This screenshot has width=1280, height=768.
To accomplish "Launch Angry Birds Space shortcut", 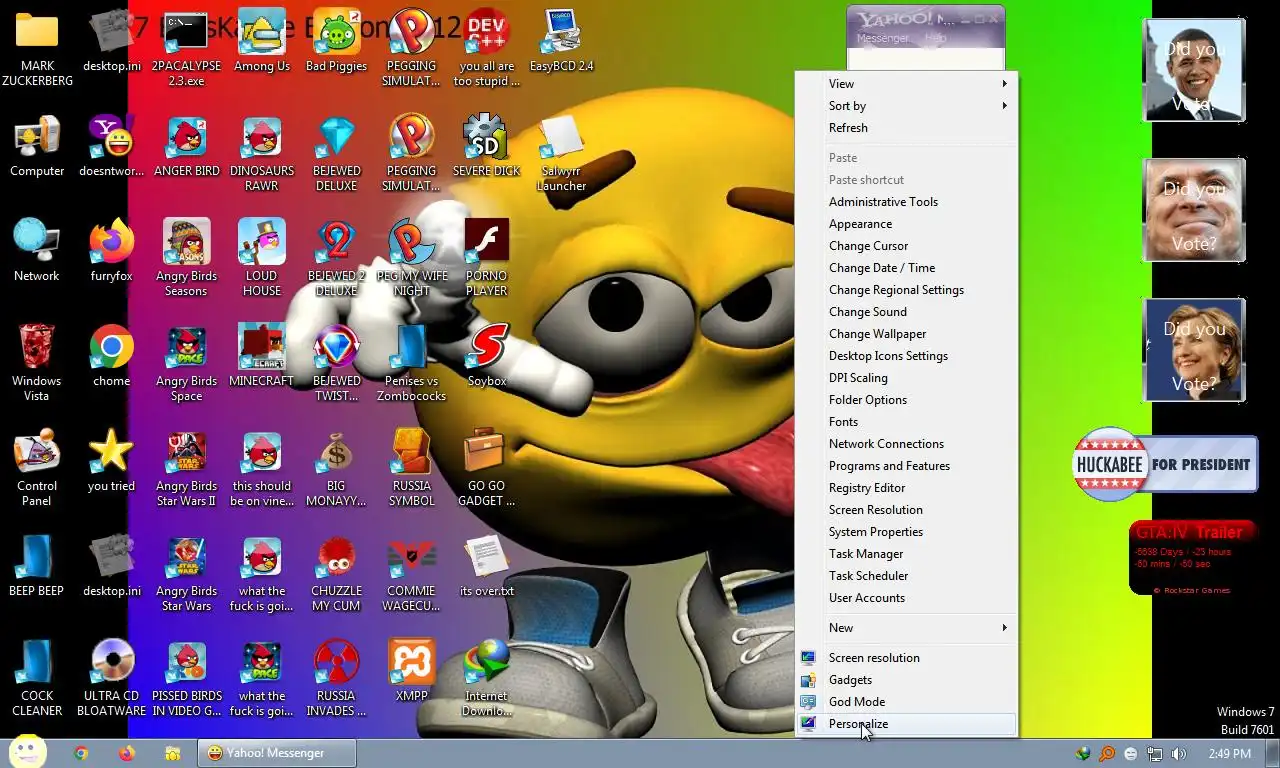I will [186, 364].
